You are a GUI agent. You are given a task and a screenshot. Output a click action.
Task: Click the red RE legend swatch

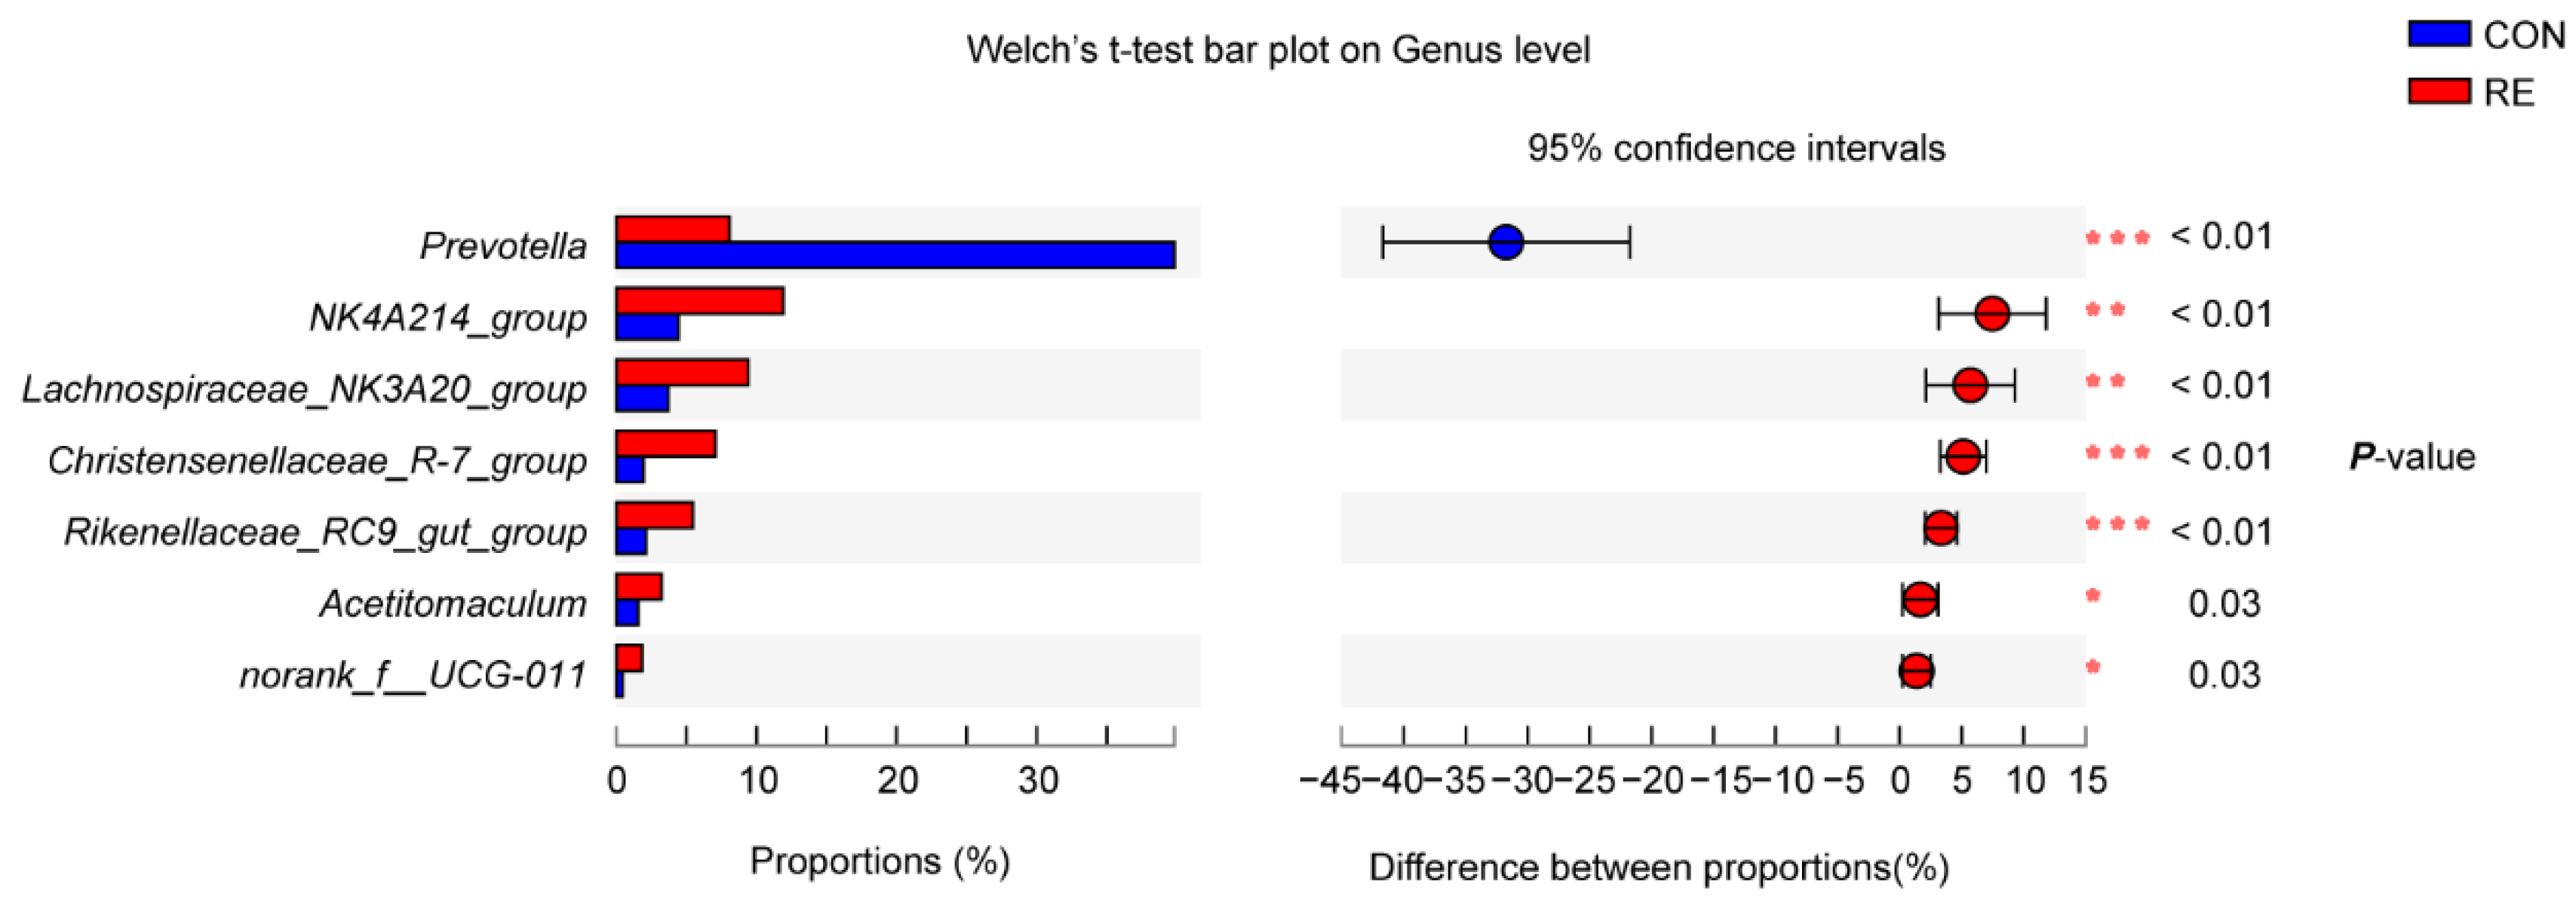point(2439,92)
